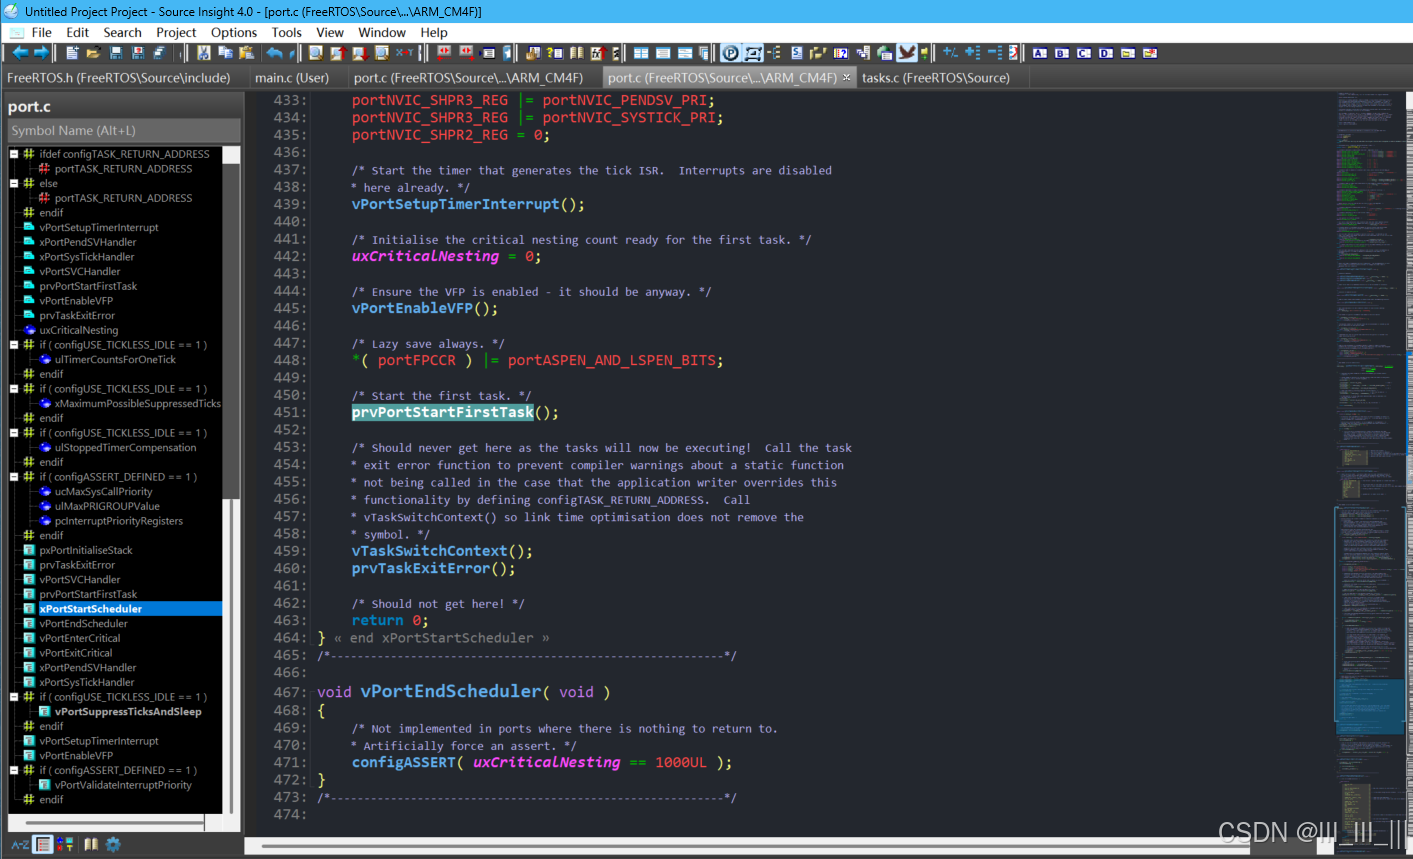This screenshot has height=859, width=1413.
Task: Click the bookmark D icon in toolbar
Action: click(x=1106, y=53)
